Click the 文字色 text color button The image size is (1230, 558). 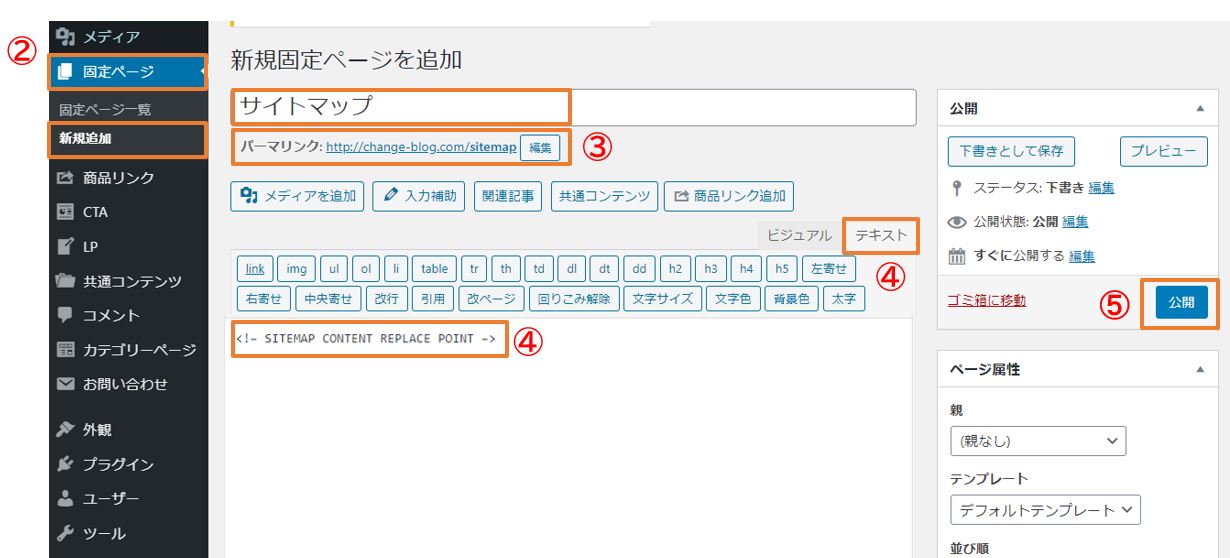tap(732, 298)
